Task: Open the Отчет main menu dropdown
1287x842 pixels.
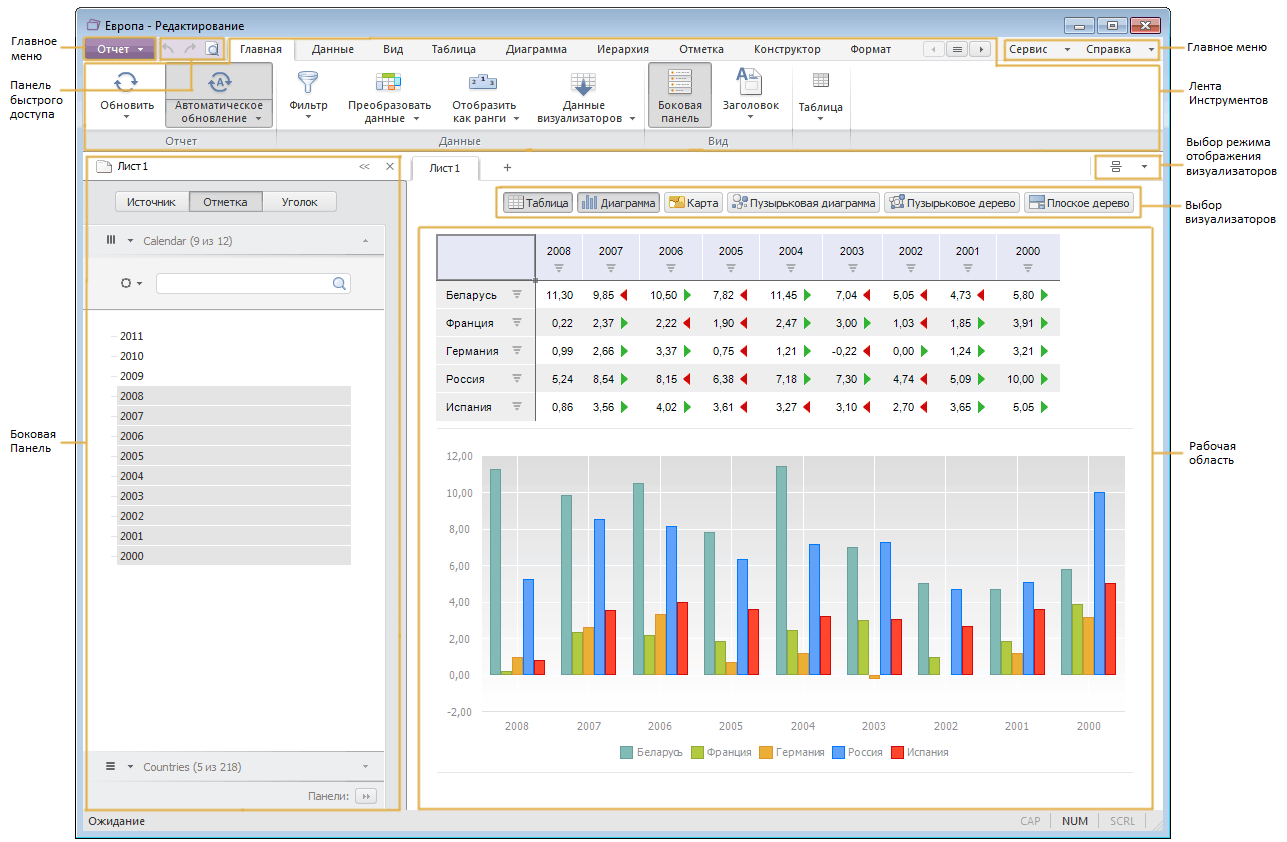Action: click(119, 49)
